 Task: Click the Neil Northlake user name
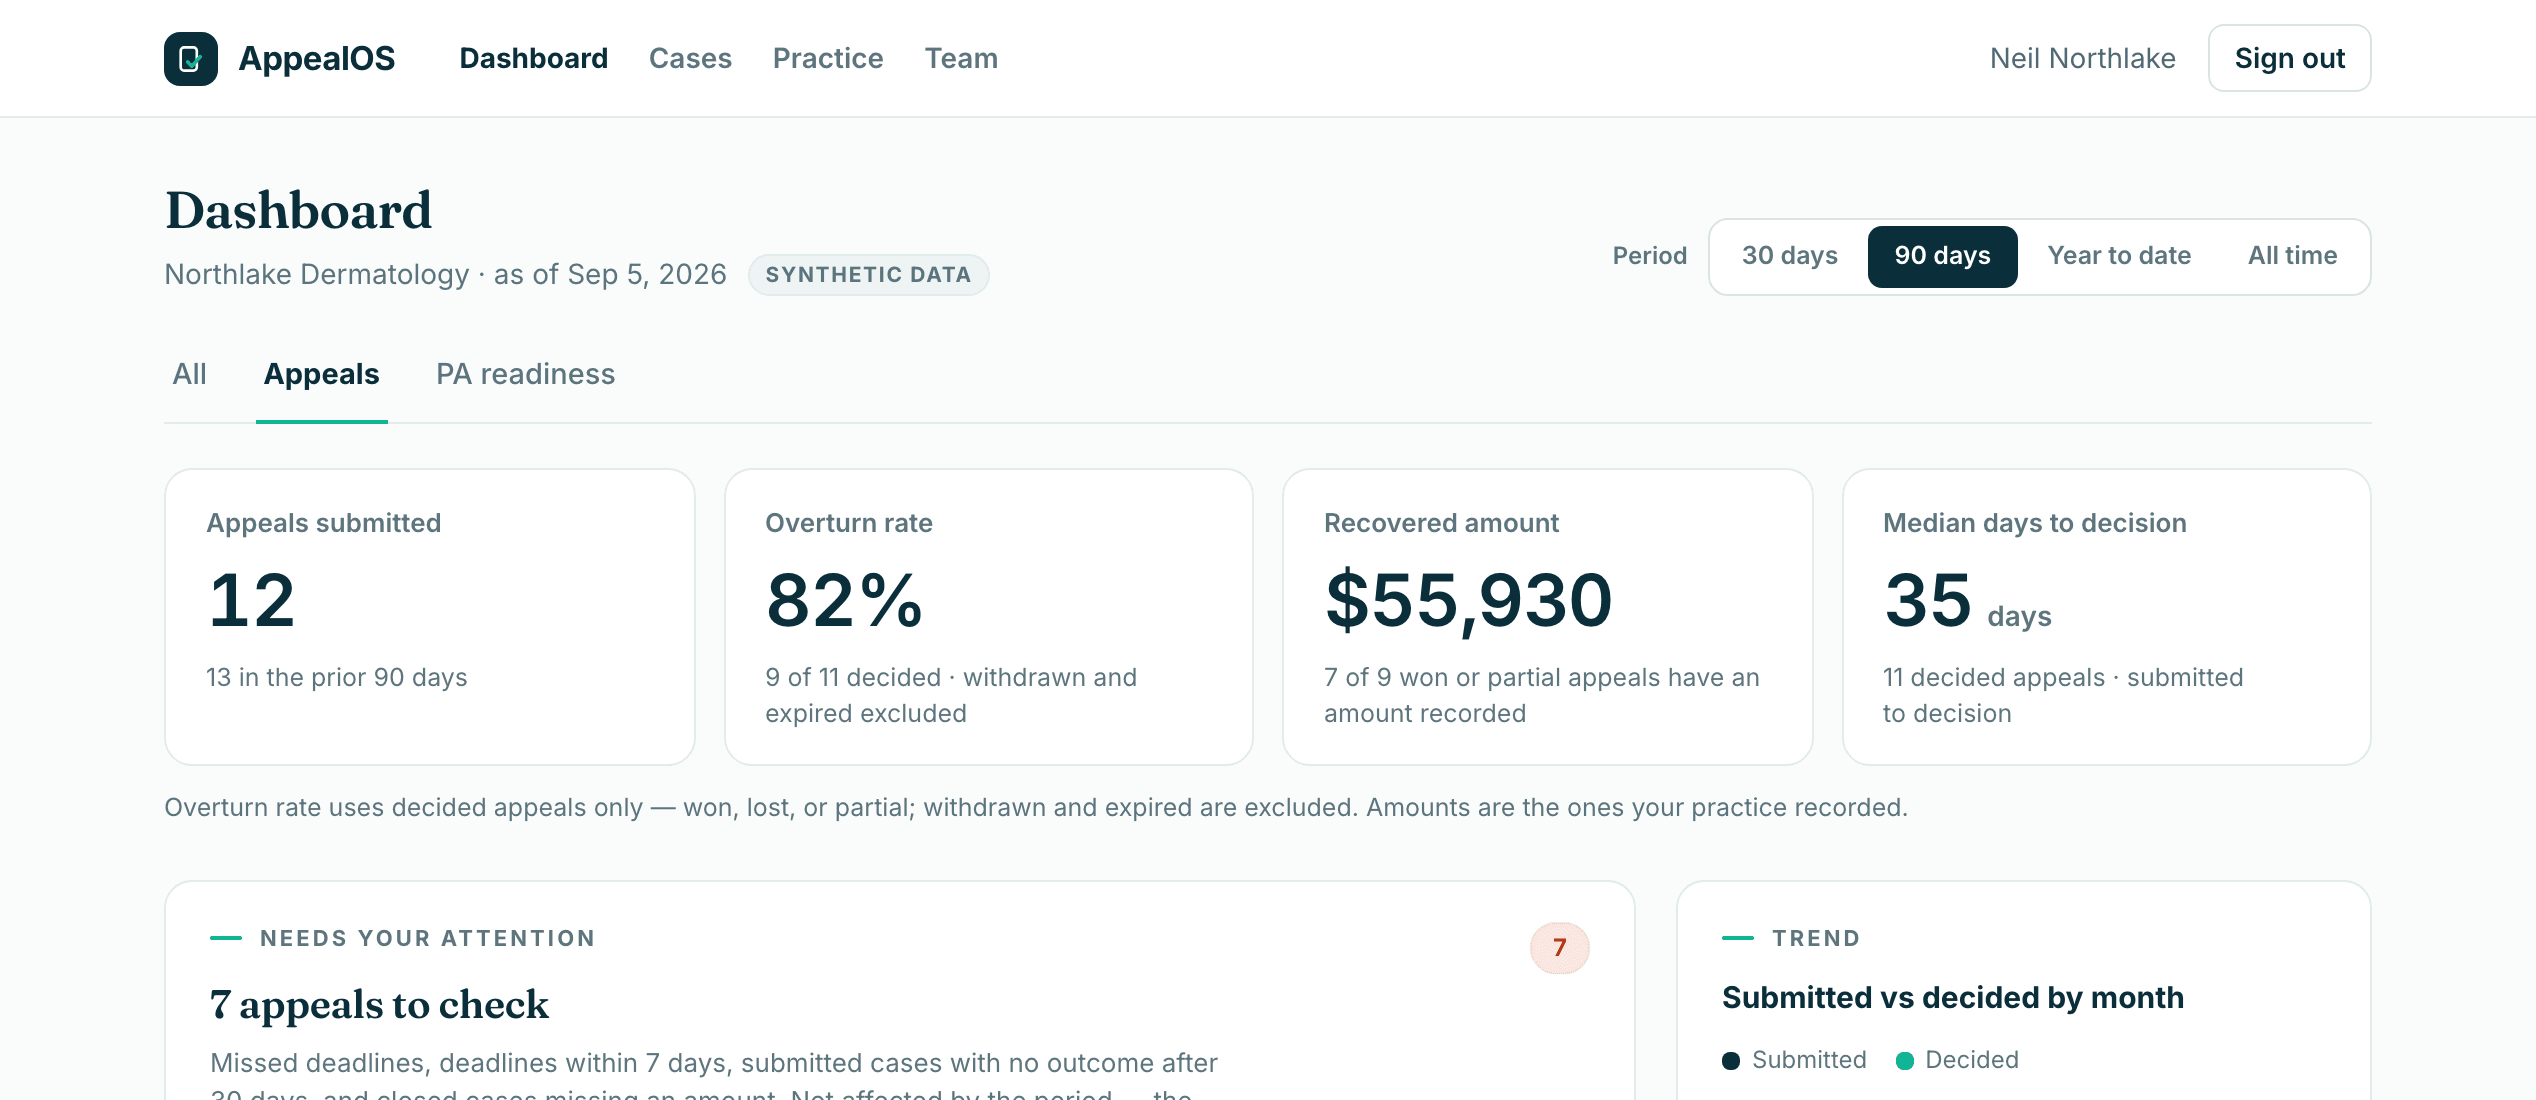pos(2083,59)
